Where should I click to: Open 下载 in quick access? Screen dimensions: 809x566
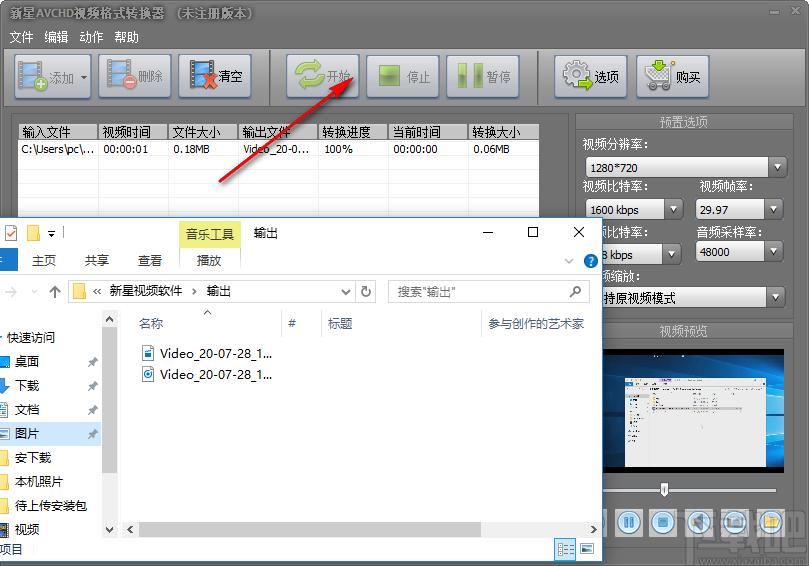(27, 385)
